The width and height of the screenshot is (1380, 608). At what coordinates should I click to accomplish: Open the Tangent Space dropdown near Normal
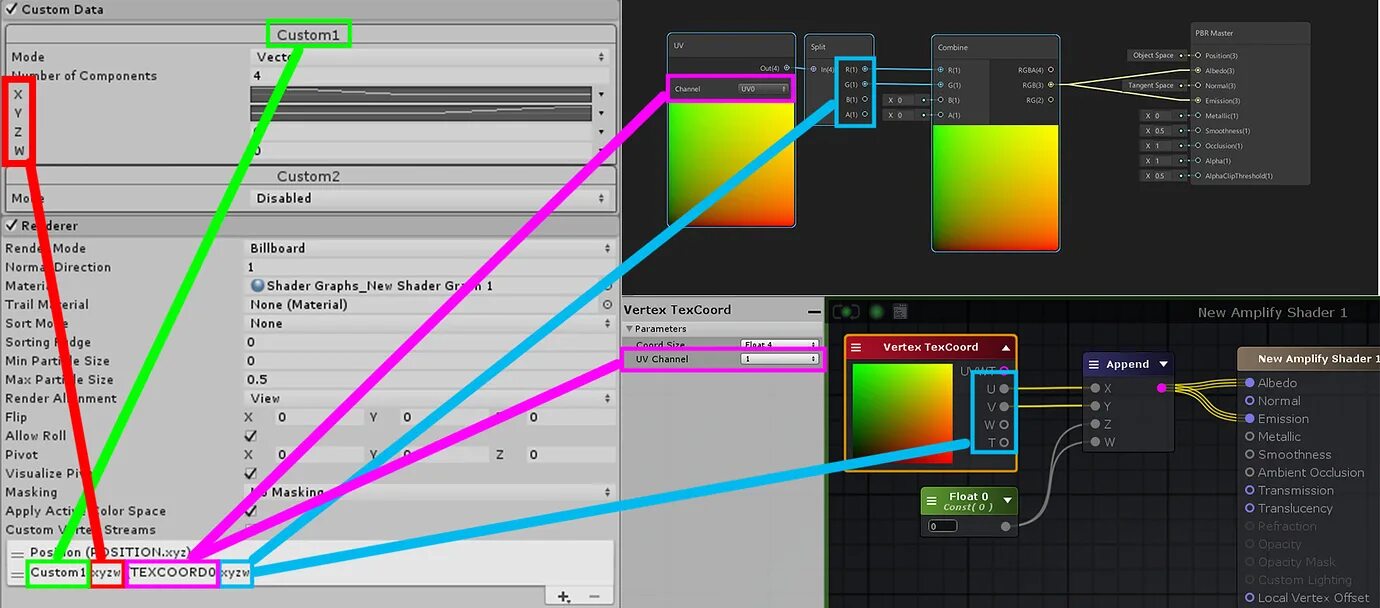1156,85
